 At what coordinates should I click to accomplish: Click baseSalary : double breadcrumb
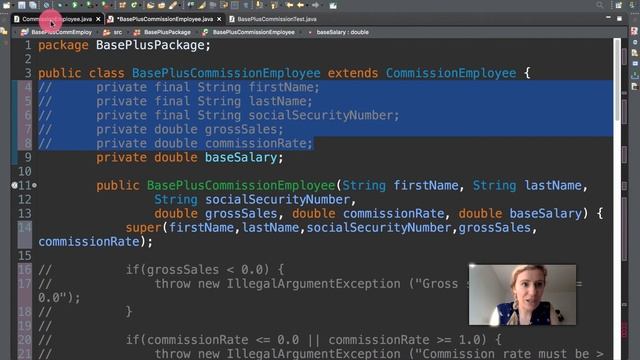click(342, 32)
